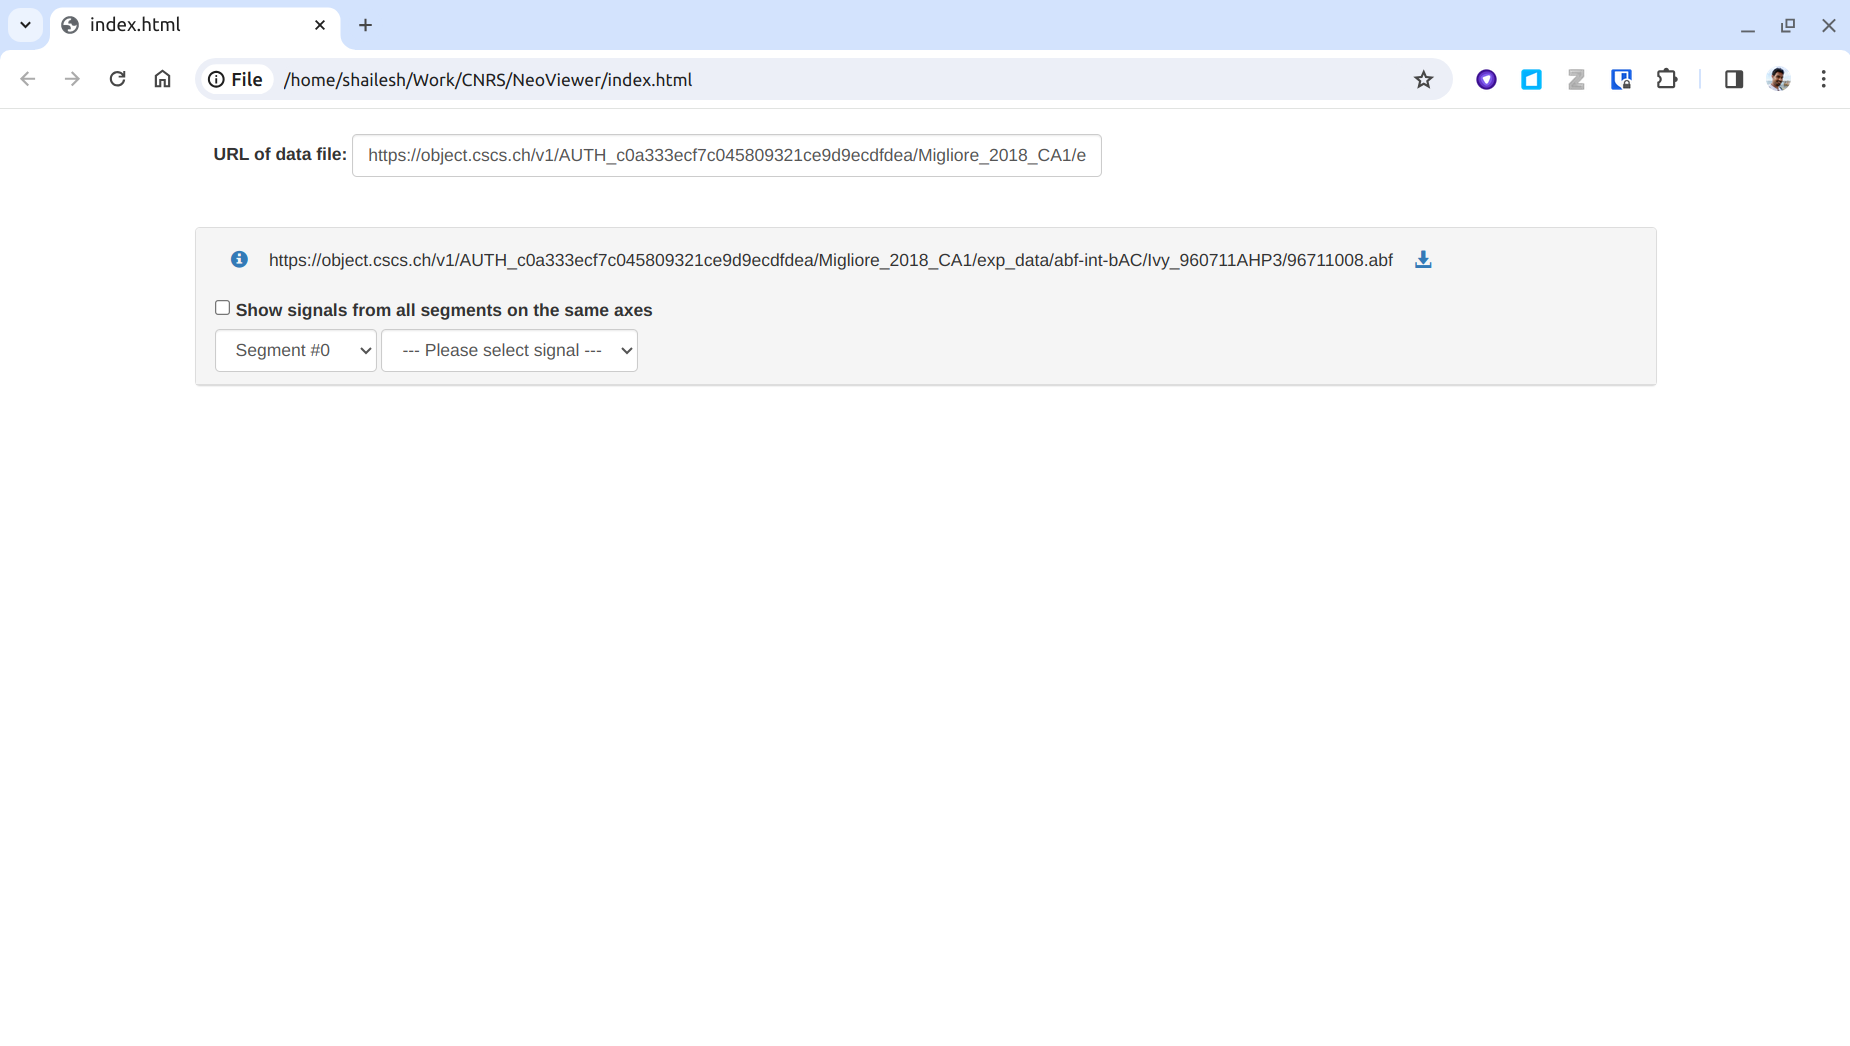Image resolution: width=1850 pixels, height=1046 pixels.
Task: Click the purple shield extension icon
Action: (x=1486, y=79)
